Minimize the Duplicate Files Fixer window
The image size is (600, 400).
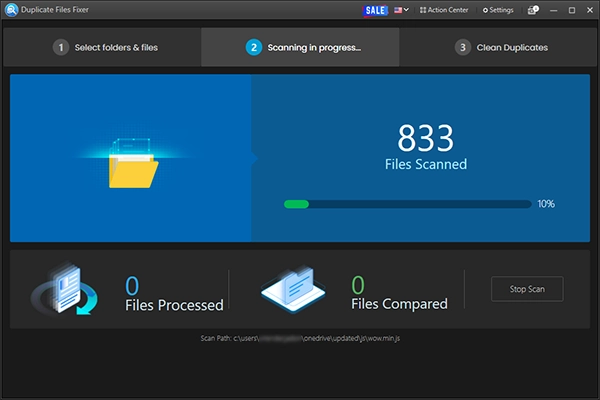coord(553,10)
